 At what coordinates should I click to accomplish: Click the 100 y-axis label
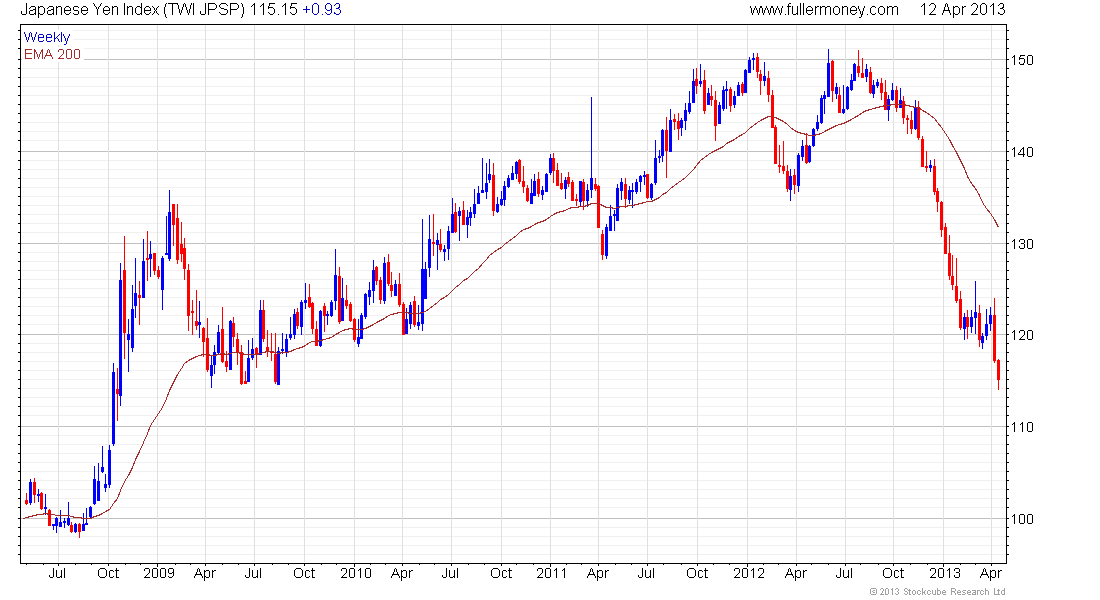click(1022, 519)
